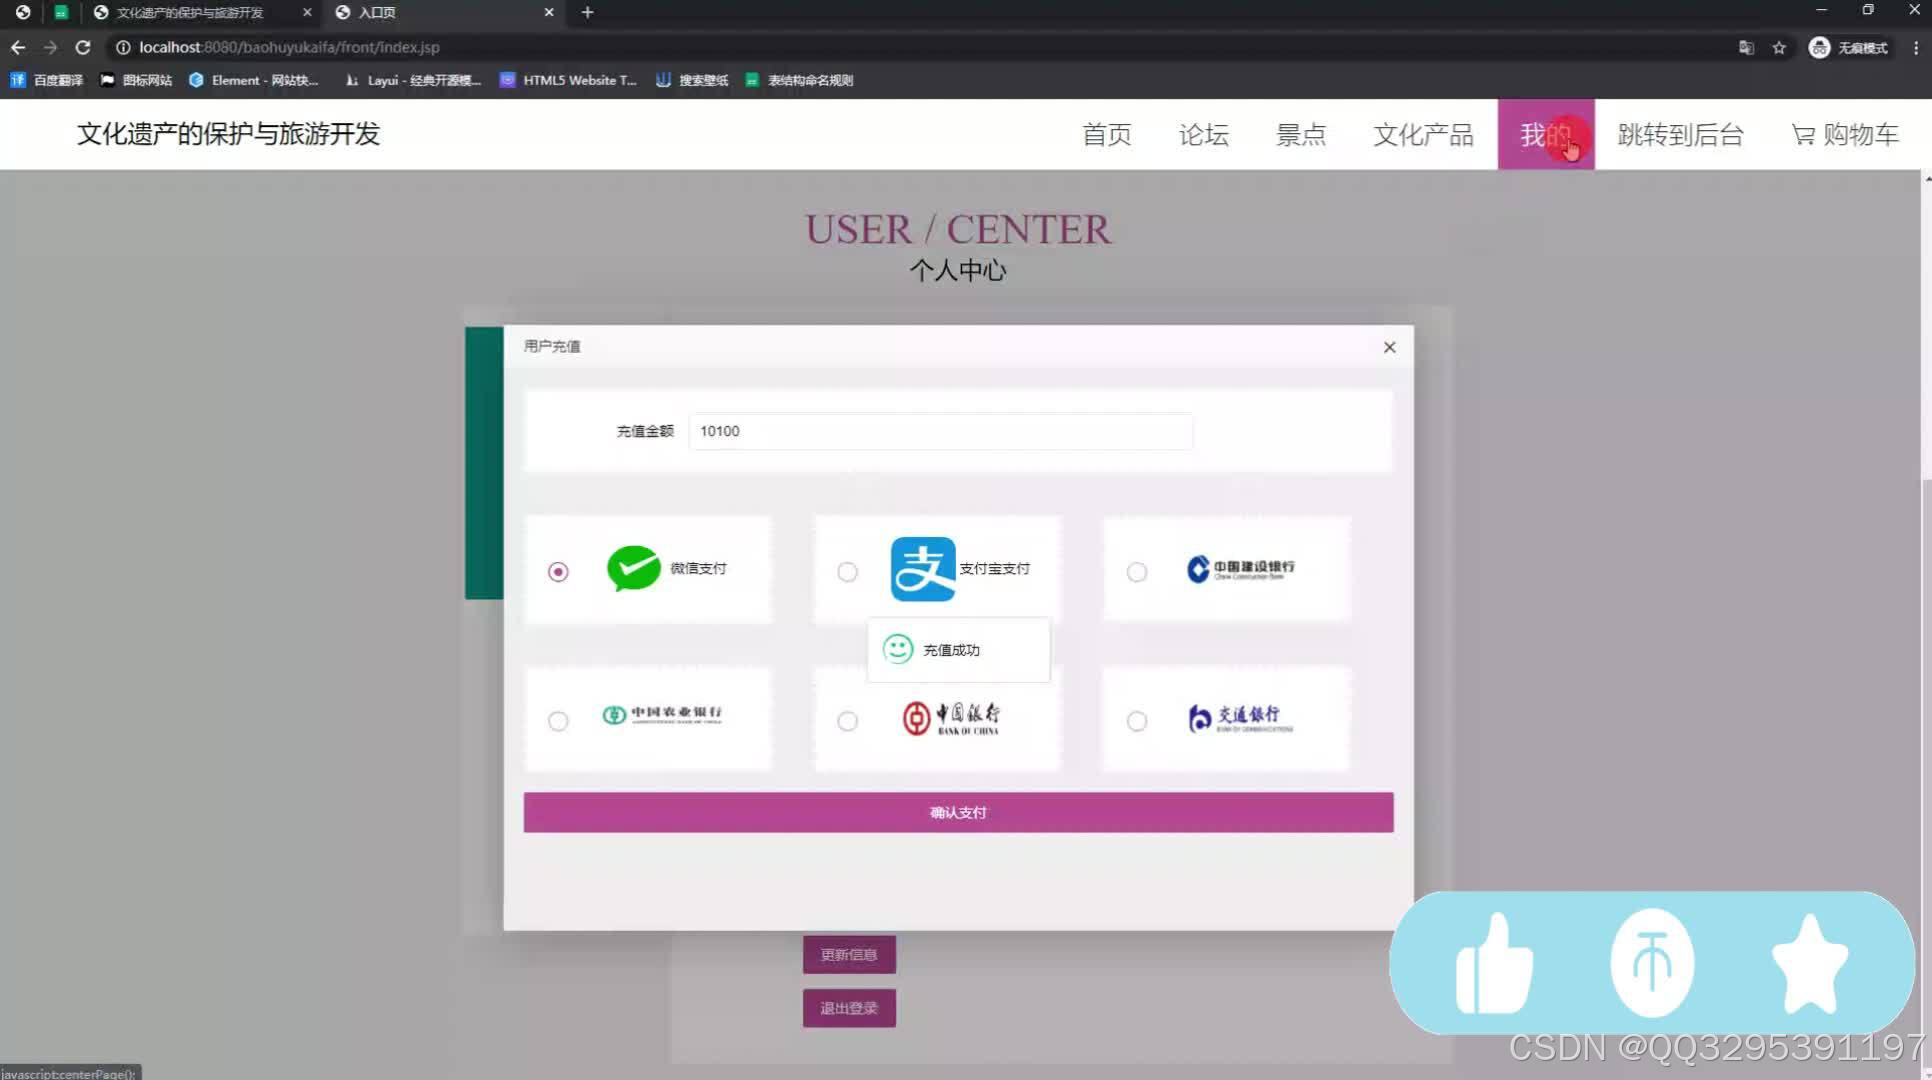The image size is (1932, 1080).
Task: Click the coin tip icon
Action: coord(1652,963)
